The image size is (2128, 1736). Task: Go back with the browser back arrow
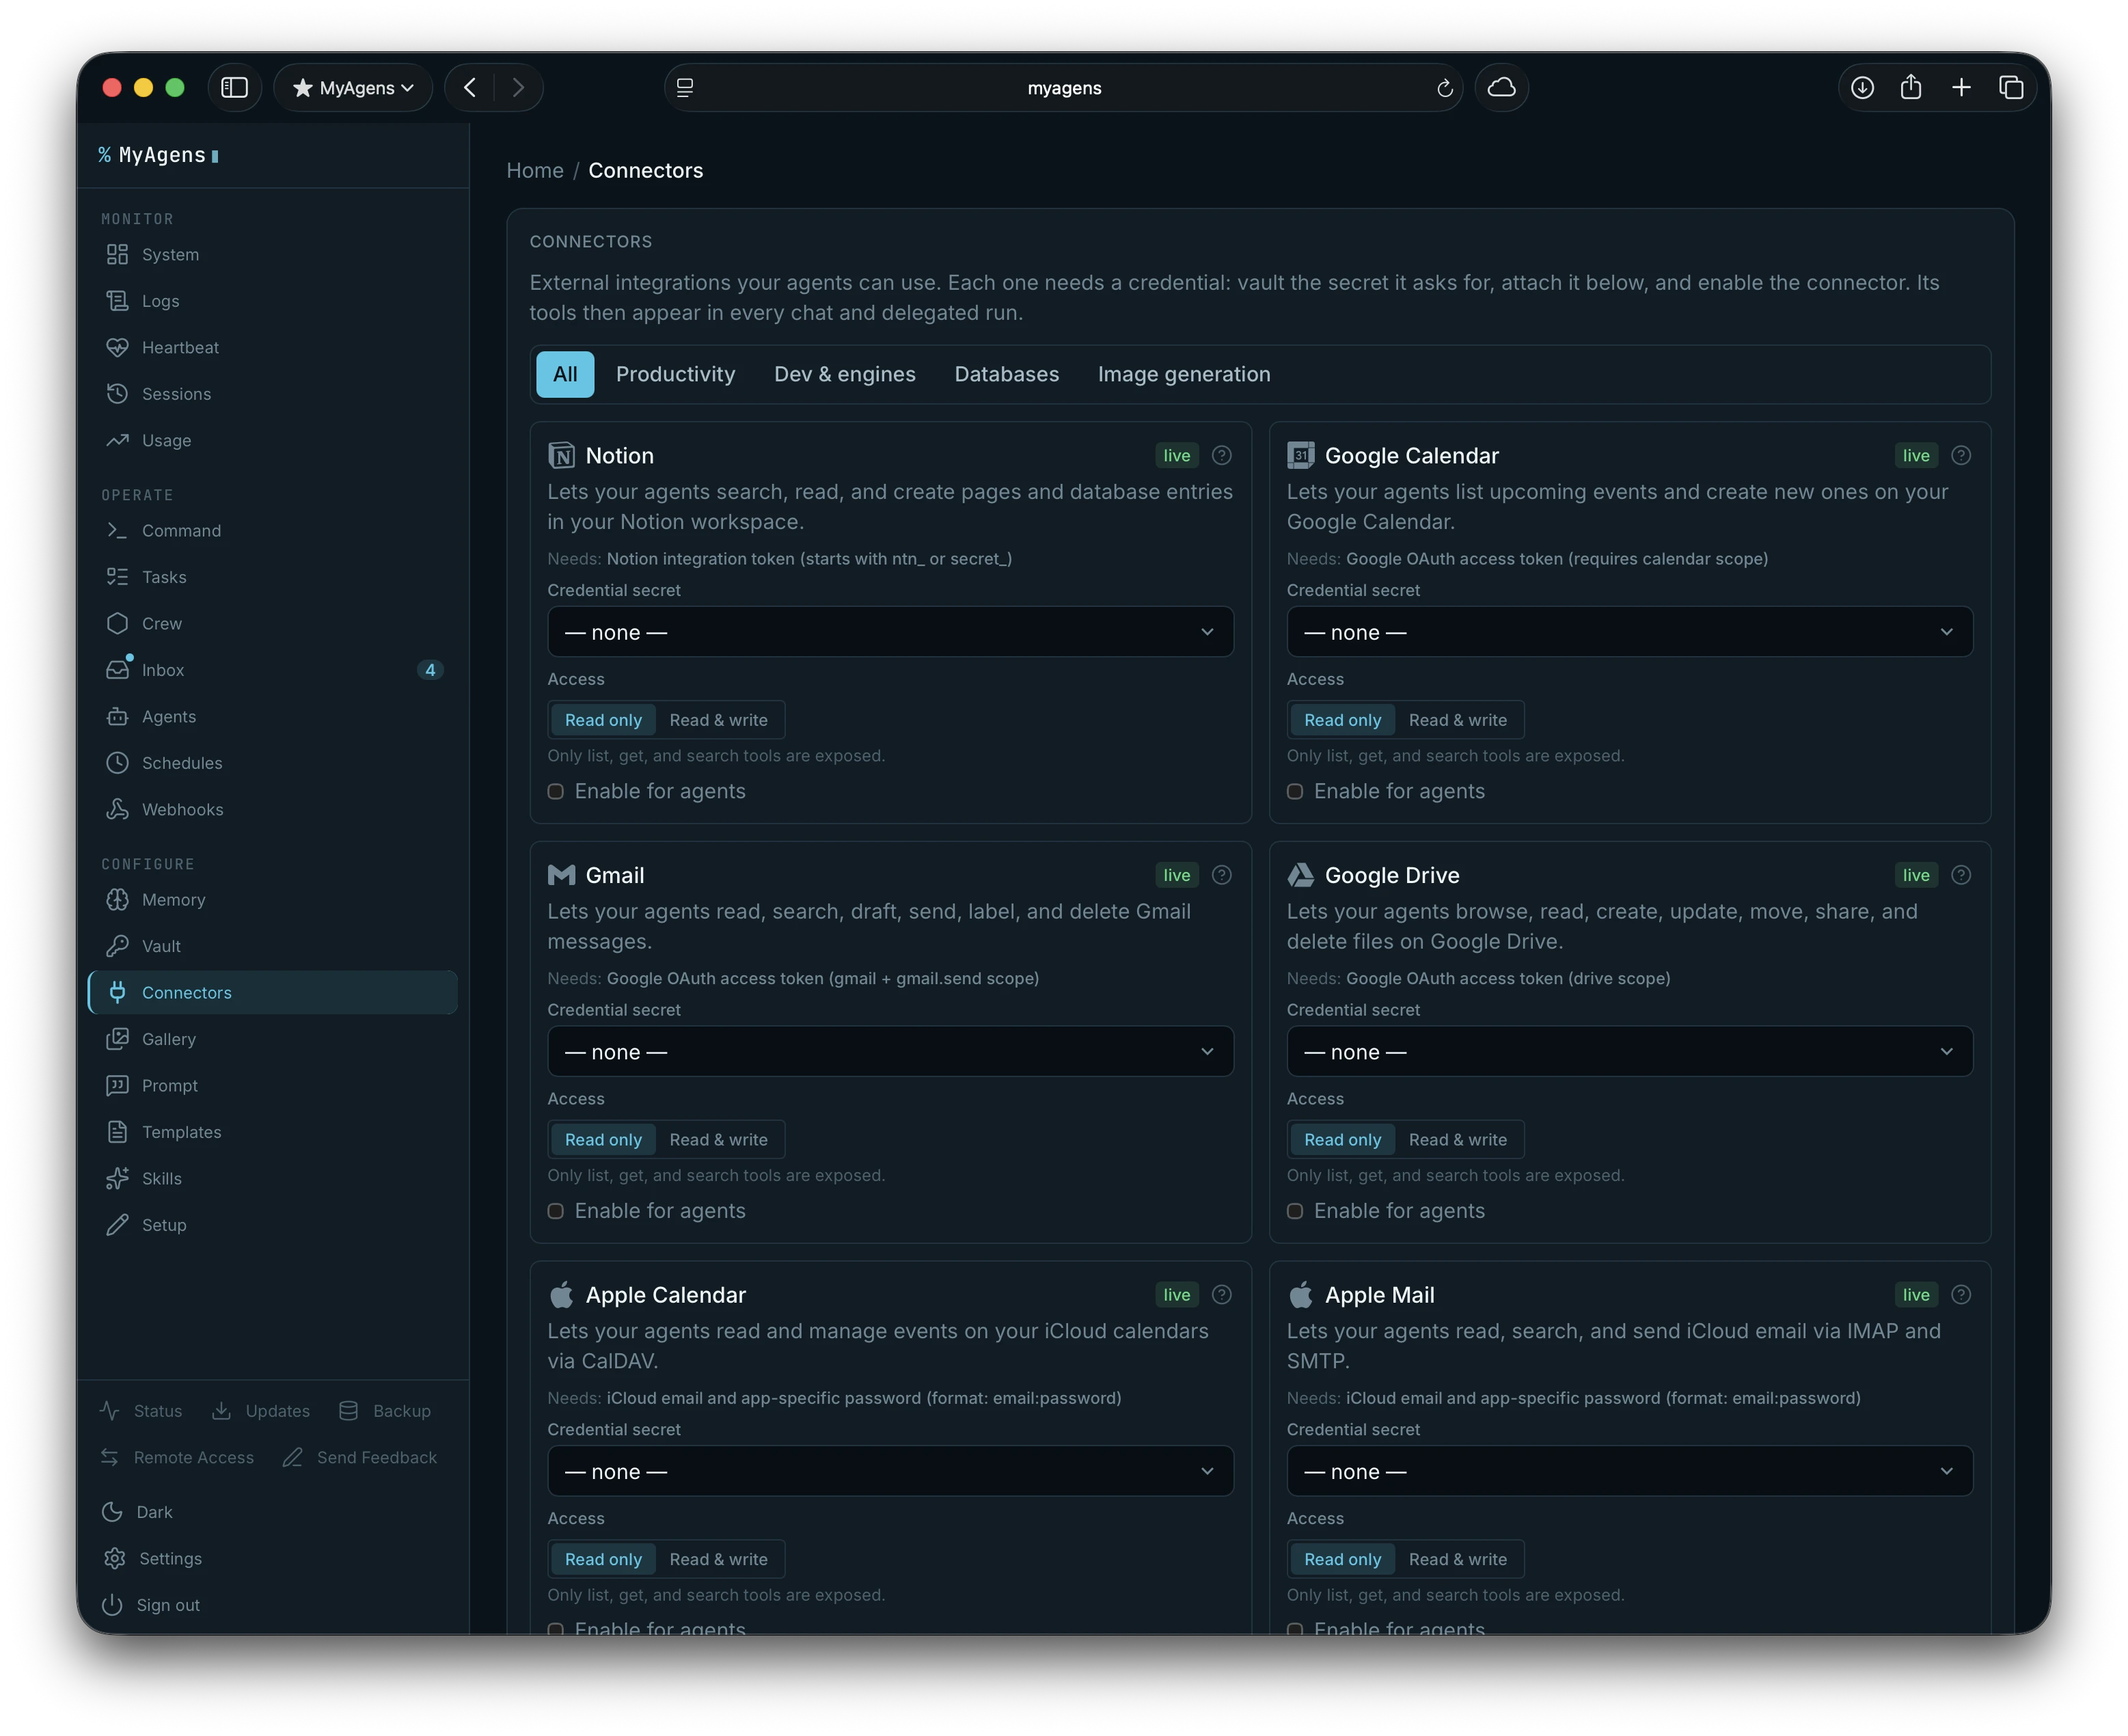pos(469,88)
